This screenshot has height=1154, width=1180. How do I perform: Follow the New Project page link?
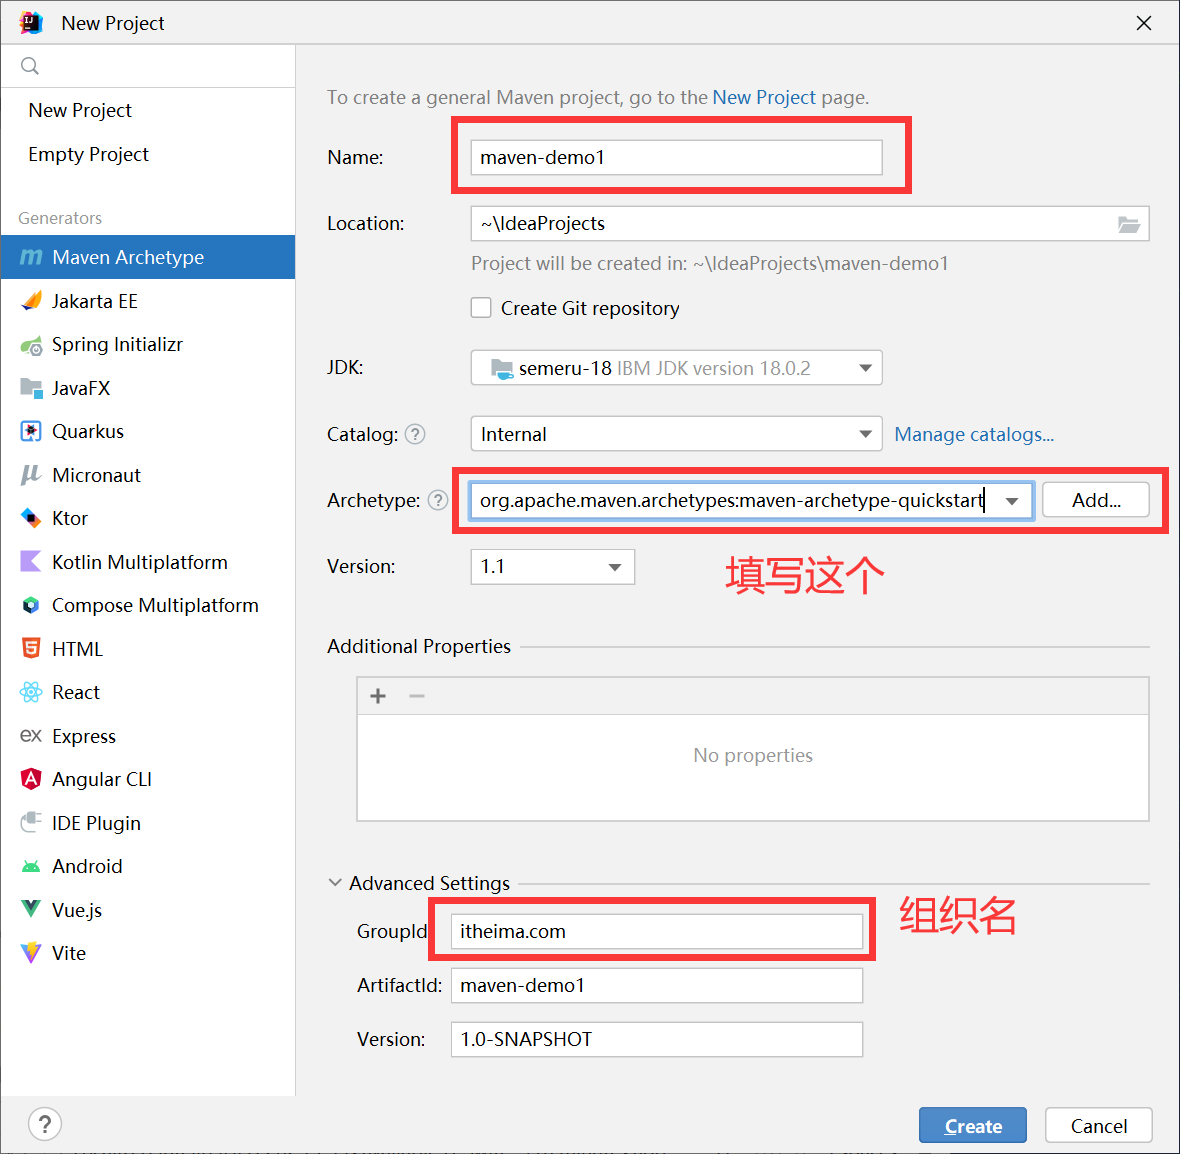(764, 98)
